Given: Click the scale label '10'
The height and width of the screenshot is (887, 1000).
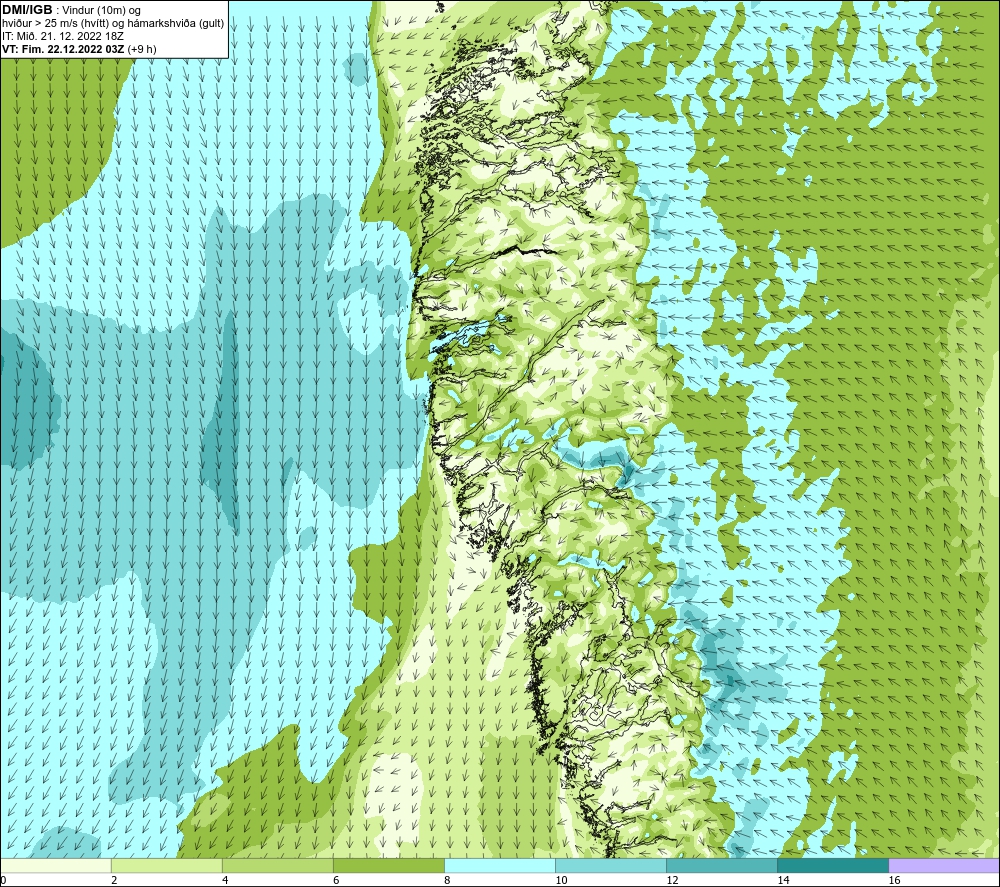Looking at the screenshot, I should 561,881.
